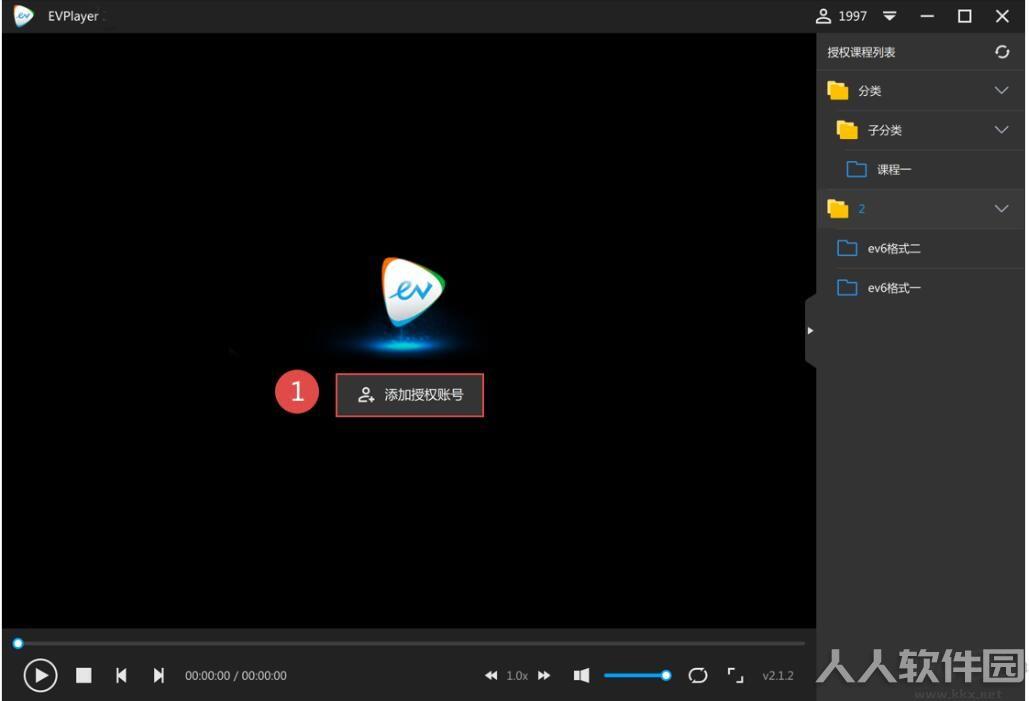This screenshot has width=1029, height=701.
Task: Click the playback progress bar handle
Action: pyautogui.click(x=18, y=643)
